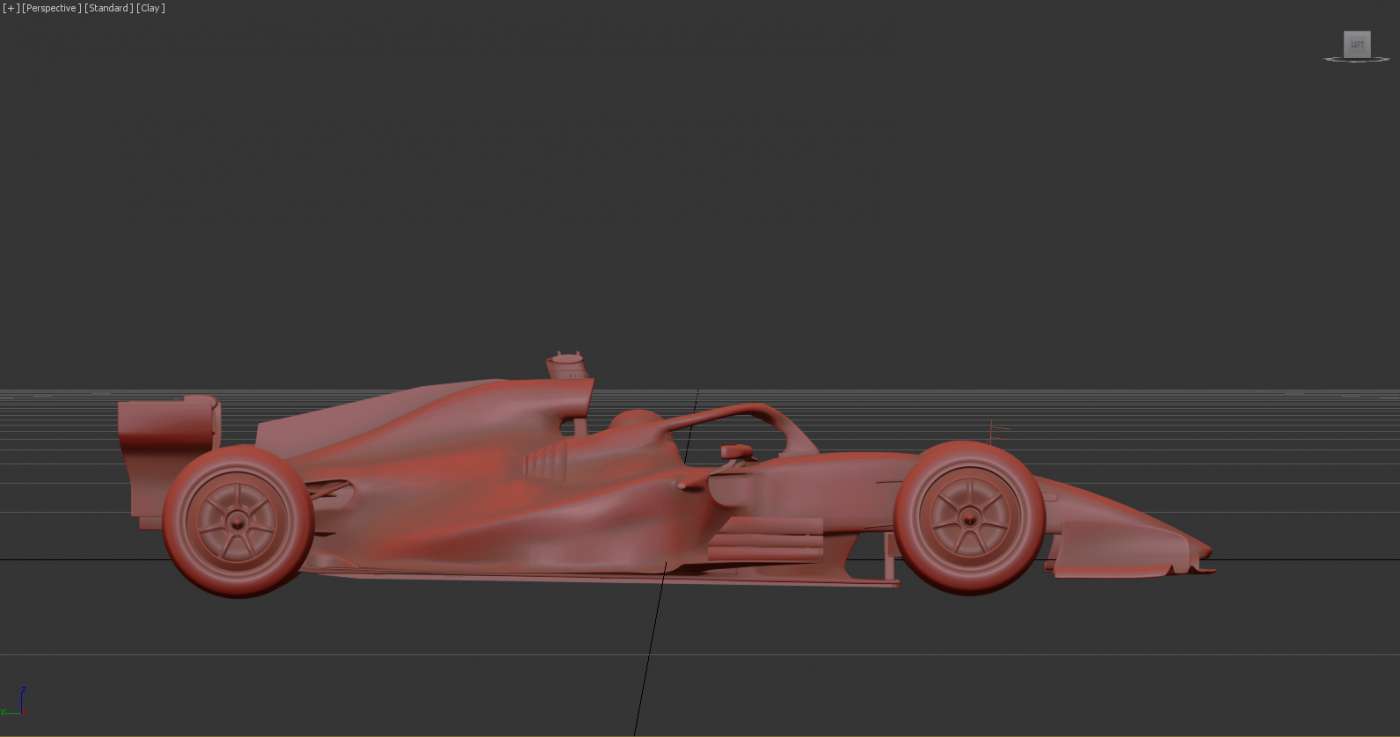Open the Clay per-view preference menu
The width and height of the screenshot is (1400, 737).
[x=151, y=8]
